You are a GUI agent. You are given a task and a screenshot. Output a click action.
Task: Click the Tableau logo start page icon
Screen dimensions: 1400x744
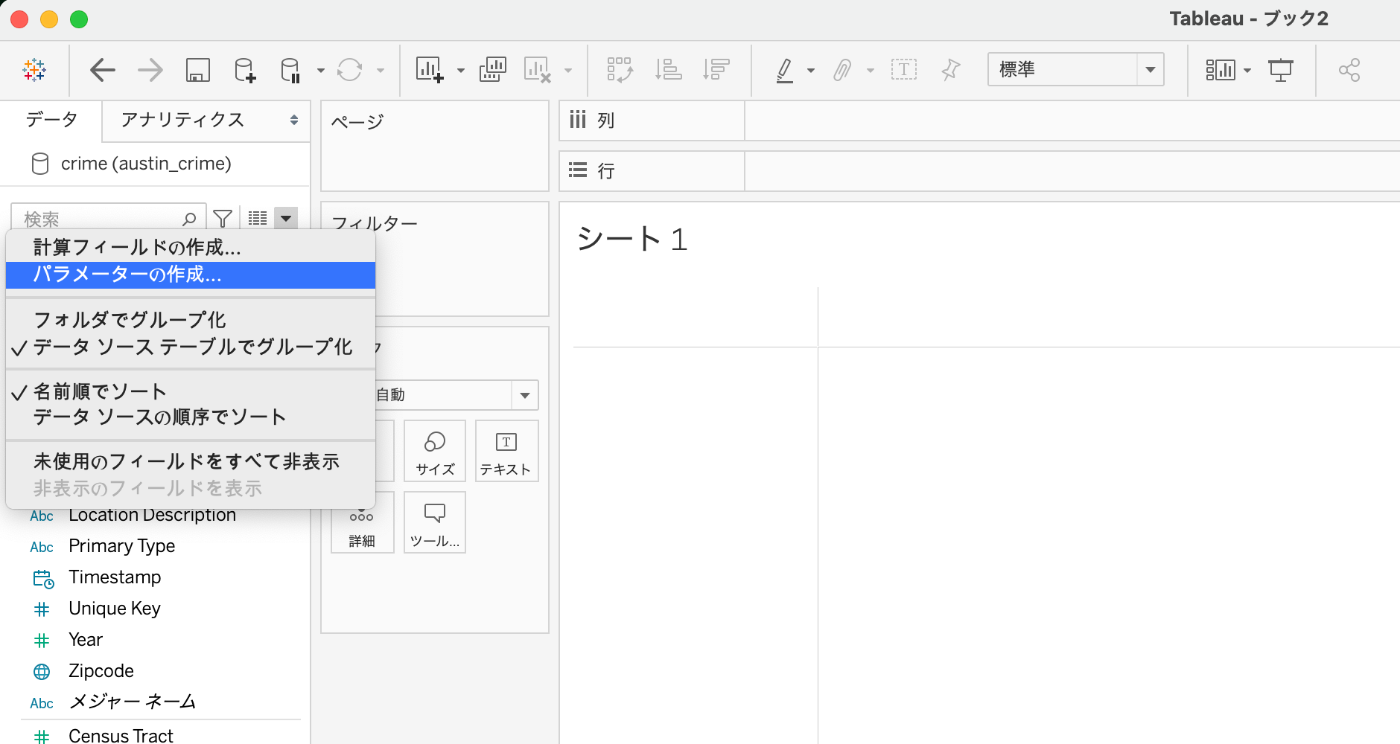click(x=34, y=70)
